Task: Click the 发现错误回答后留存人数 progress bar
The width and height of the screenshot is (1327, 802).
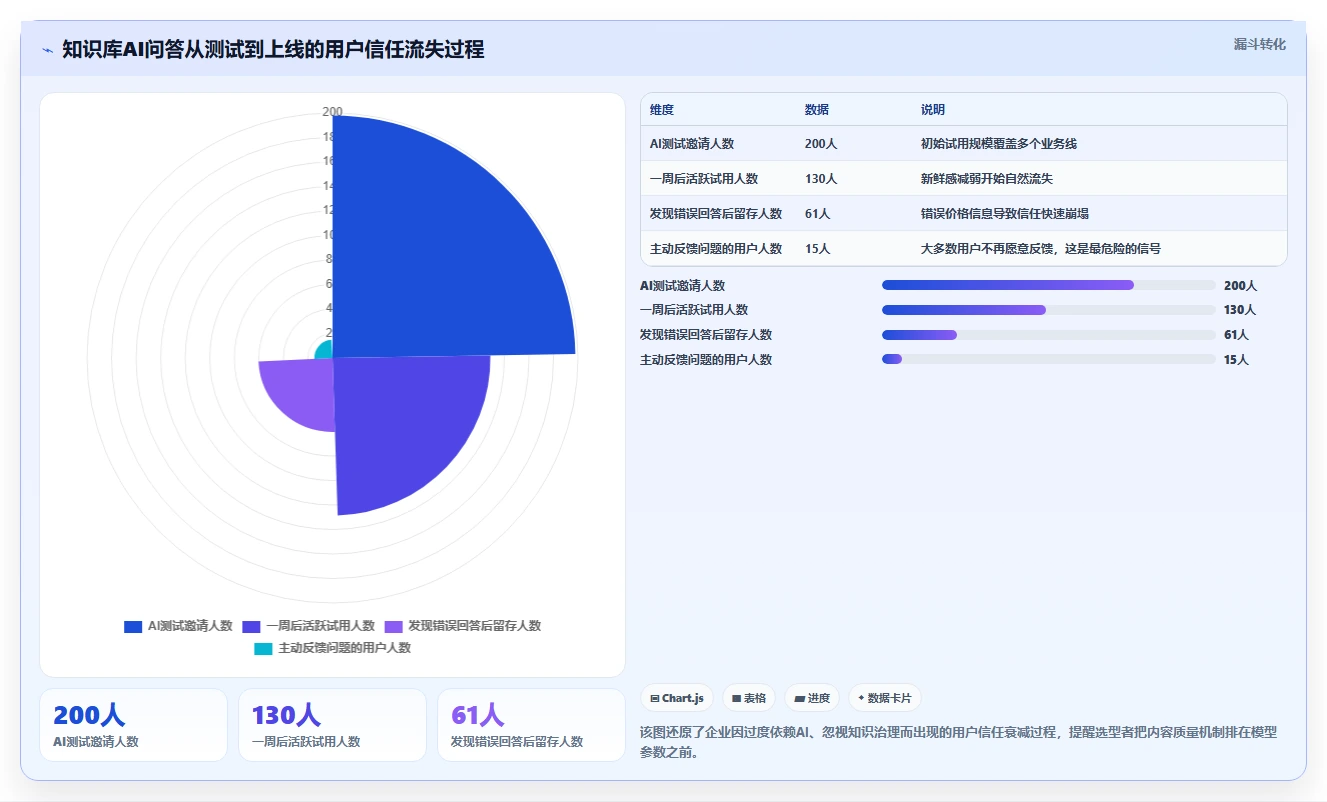Action: pos(1049,334)
